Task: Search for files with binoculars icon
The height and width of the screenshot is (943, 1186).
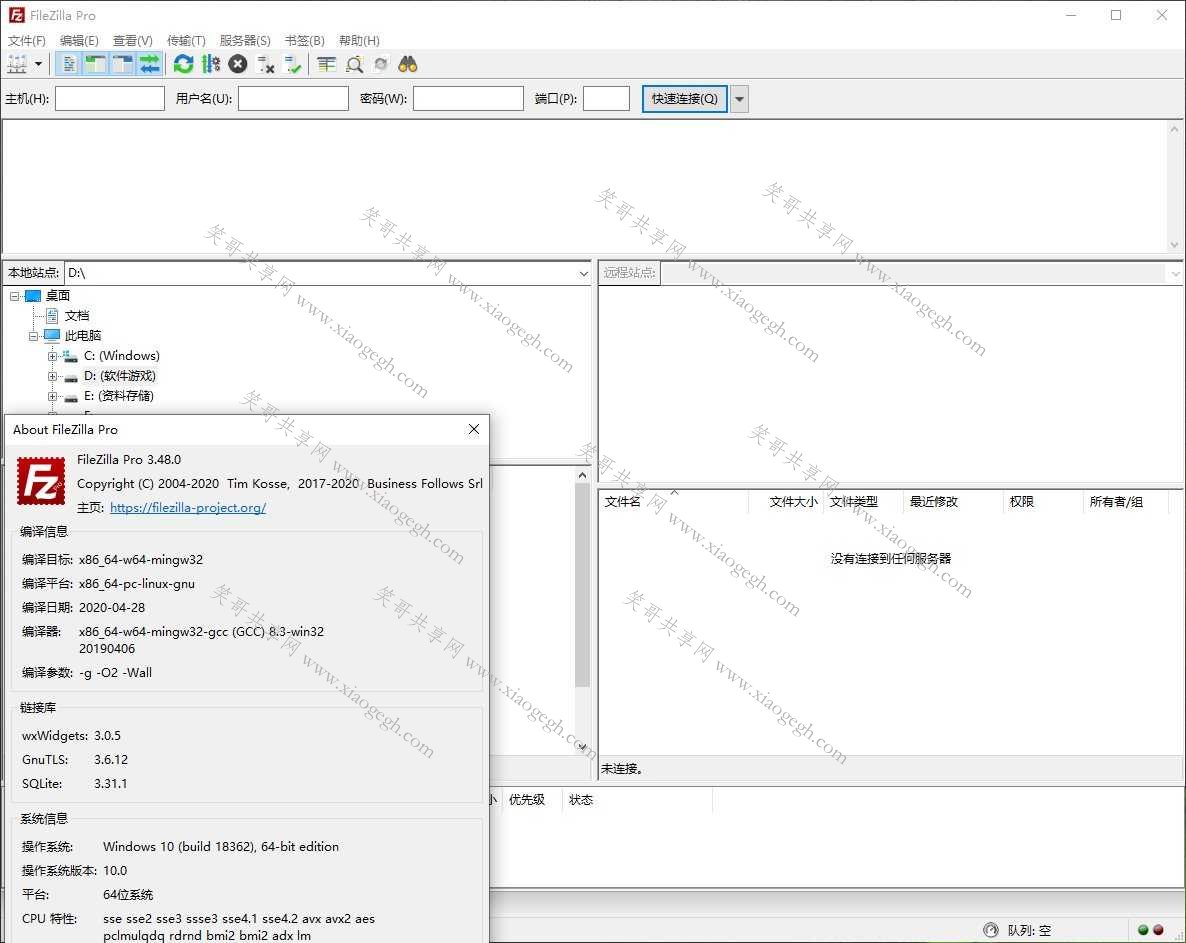Action: tap(408, 64)
